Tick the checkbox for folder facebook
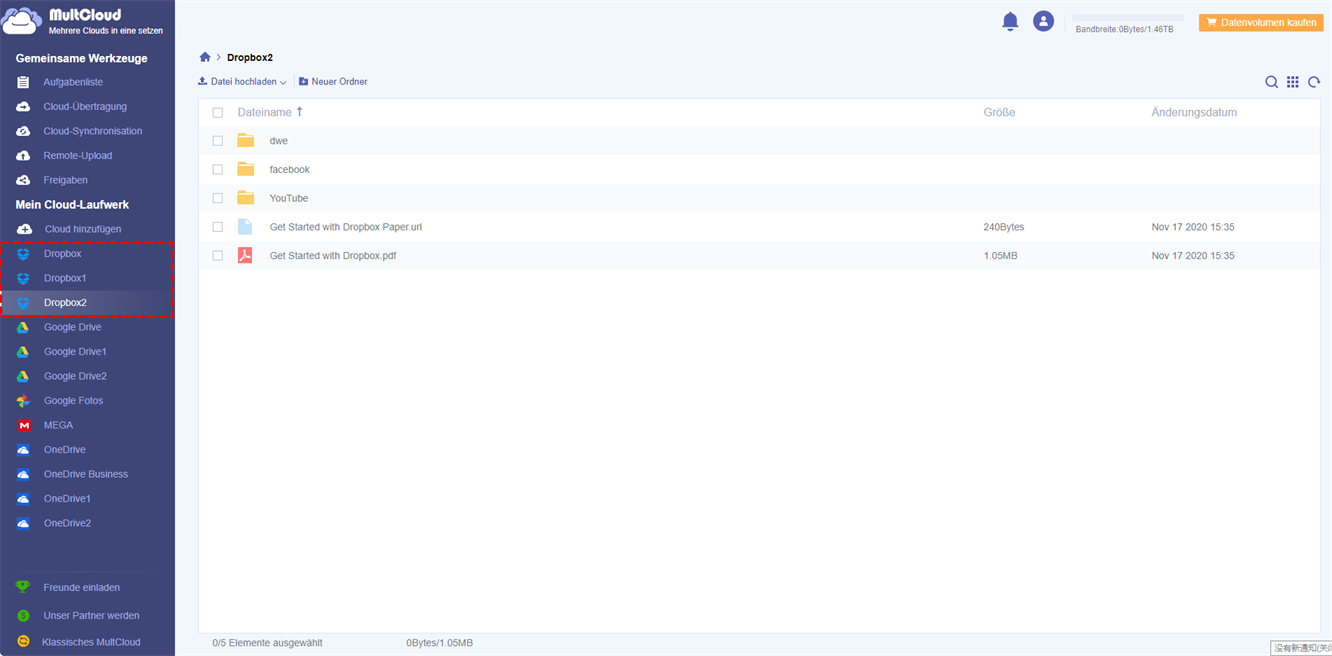The height and width of the screenshot is (656, 1332). 218,170
